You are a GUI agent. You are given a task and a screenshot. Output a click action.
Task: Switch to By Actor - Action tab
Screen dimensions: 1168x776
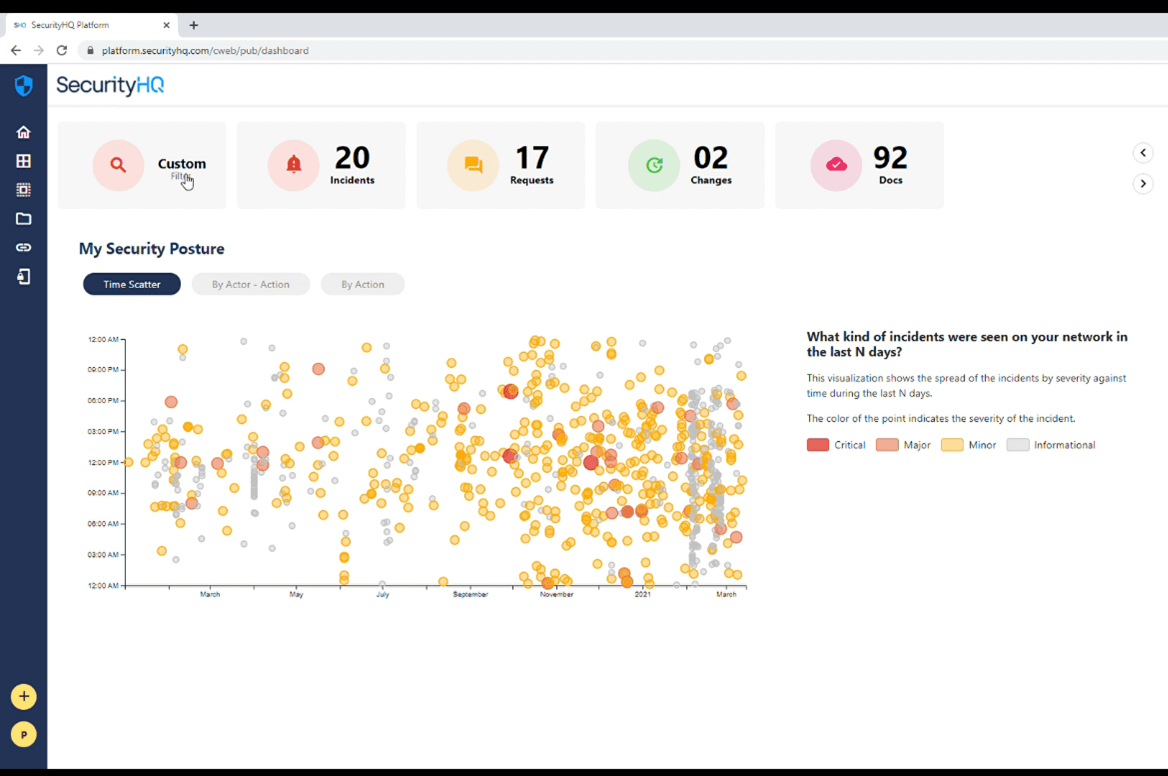(250, 285)
